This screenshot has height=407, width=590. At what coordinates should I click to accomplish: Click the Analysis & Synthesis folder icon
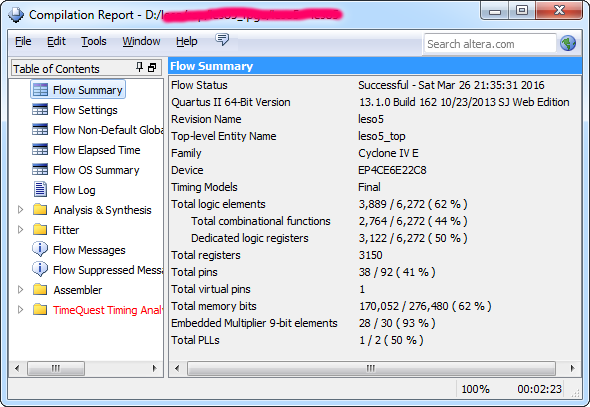coord(40,209)
